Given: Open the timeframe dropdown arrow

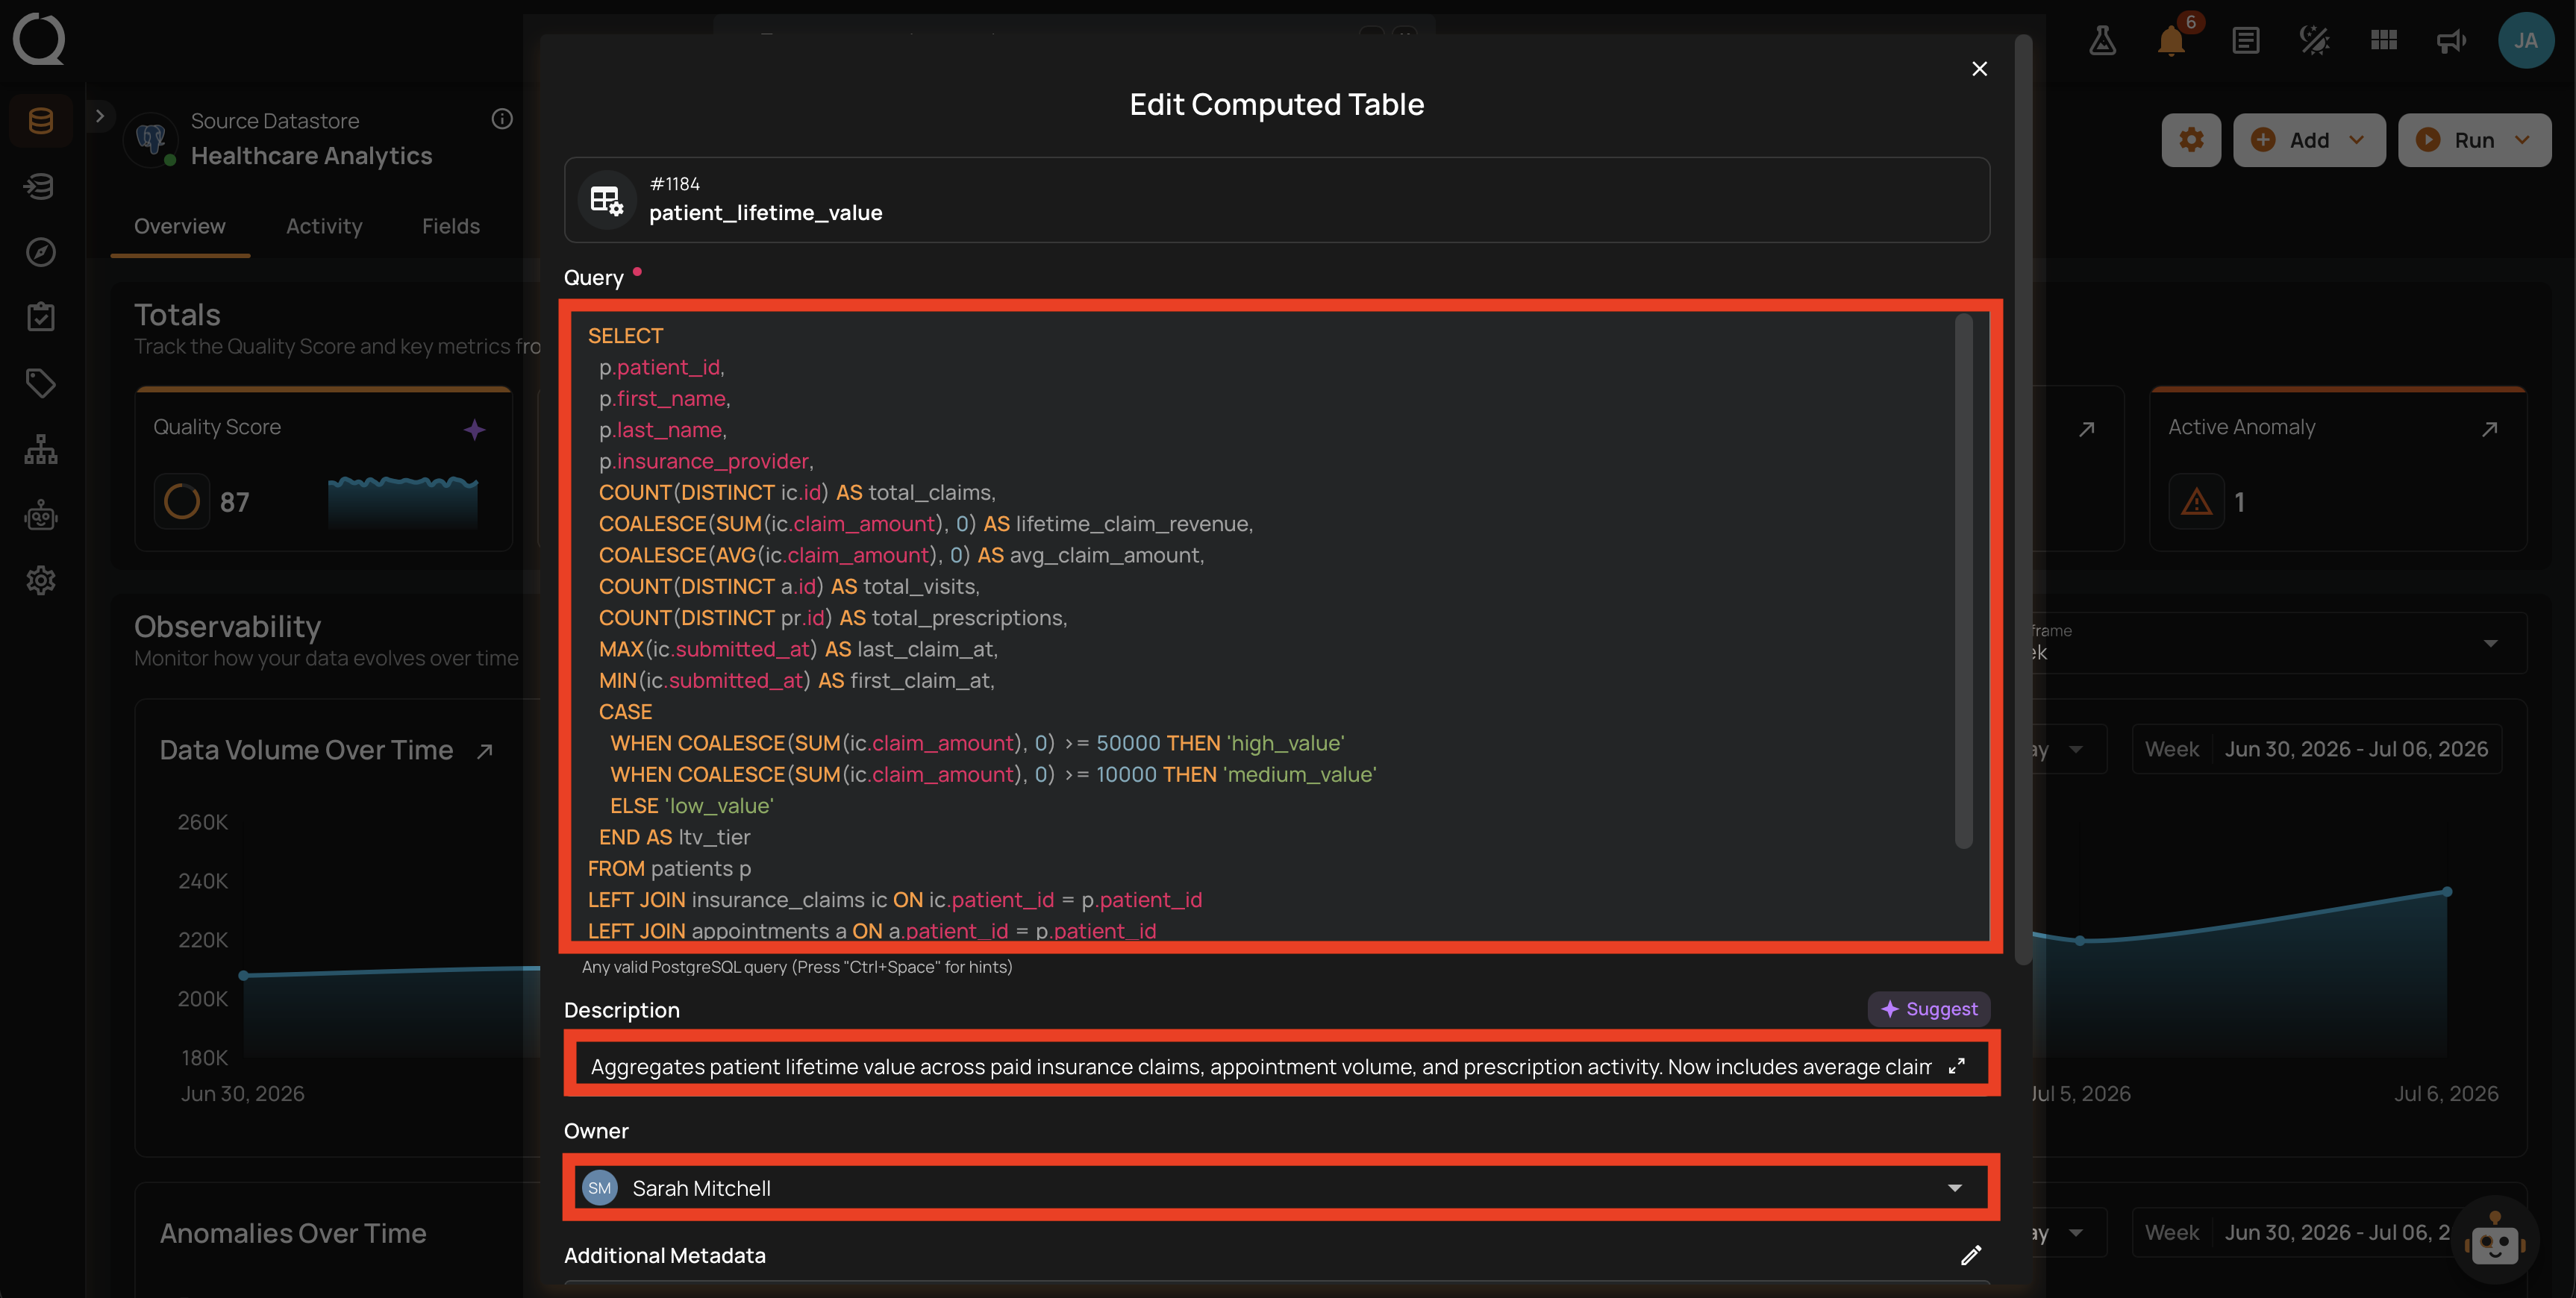Looking at the screenshot, I should point(2490,643).
